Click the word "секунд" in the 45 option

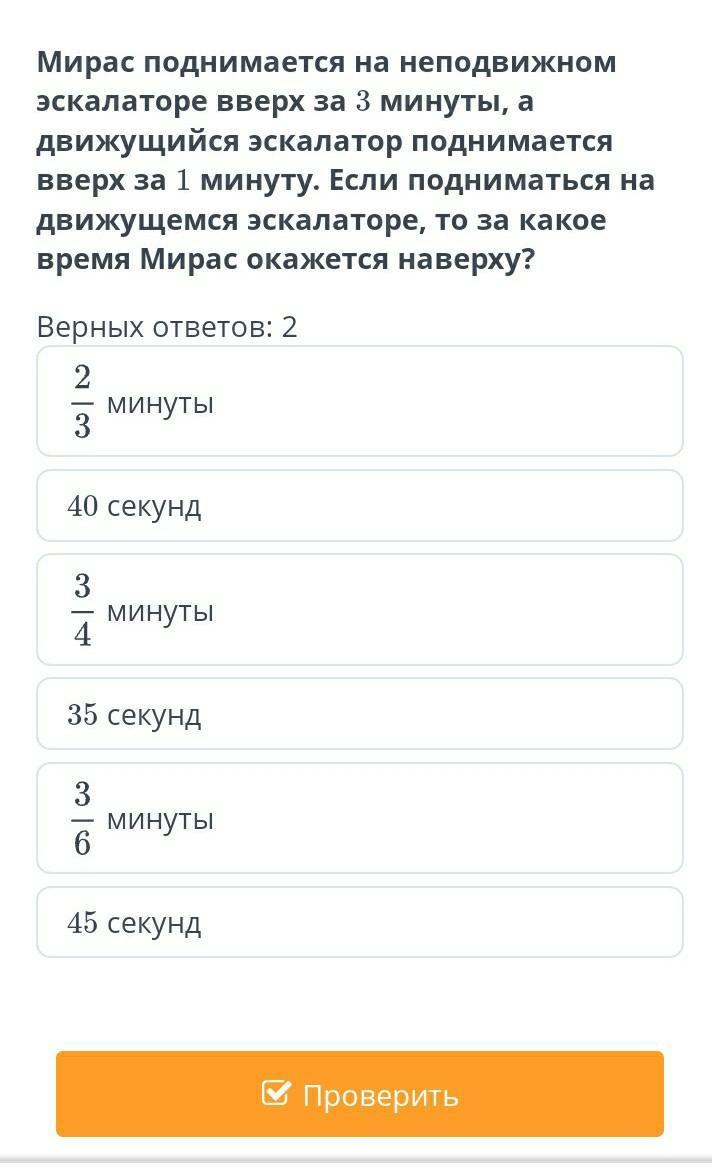click(x=154, y=923)
